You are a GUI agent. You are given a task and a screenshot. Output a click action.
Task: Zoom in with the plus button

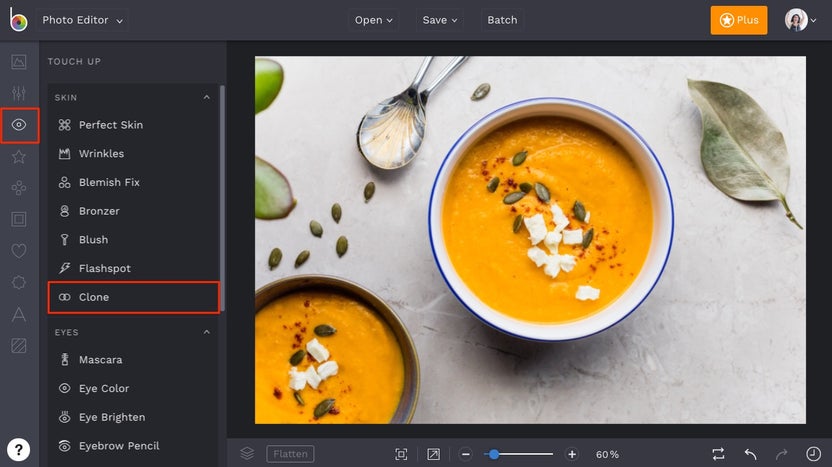571,454
